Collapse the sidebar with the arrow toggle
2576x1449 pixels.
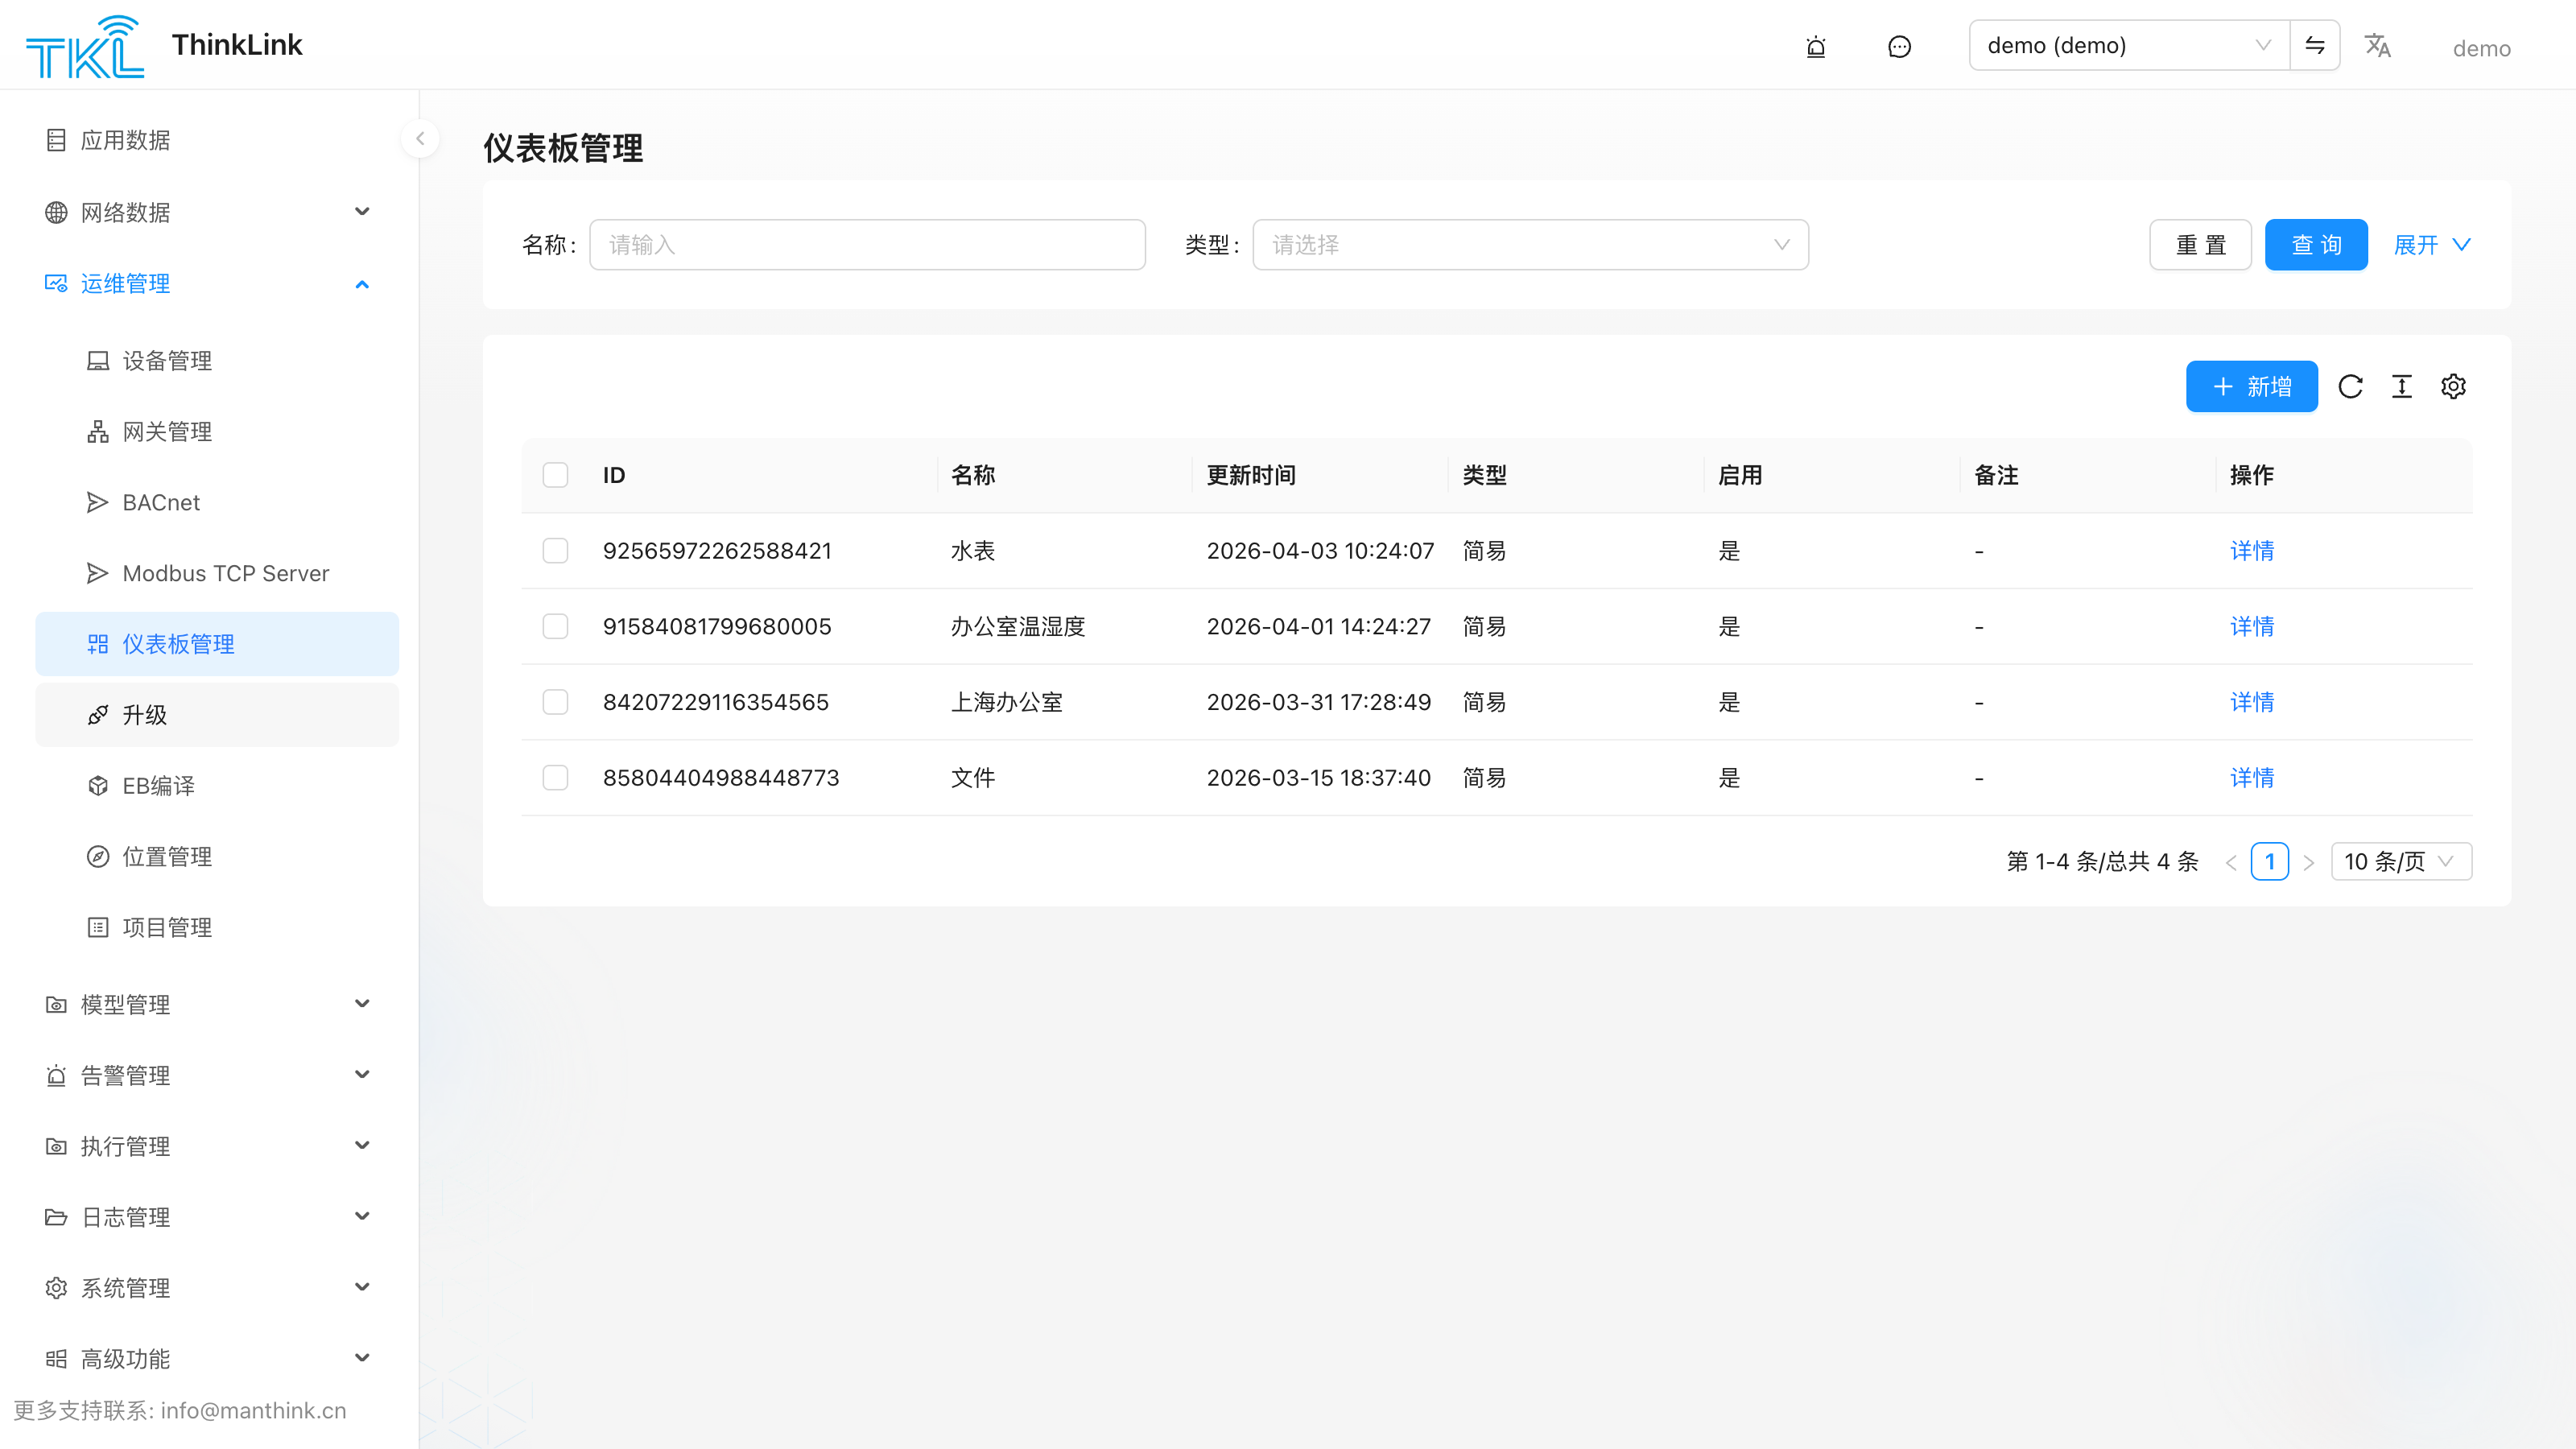420,139
